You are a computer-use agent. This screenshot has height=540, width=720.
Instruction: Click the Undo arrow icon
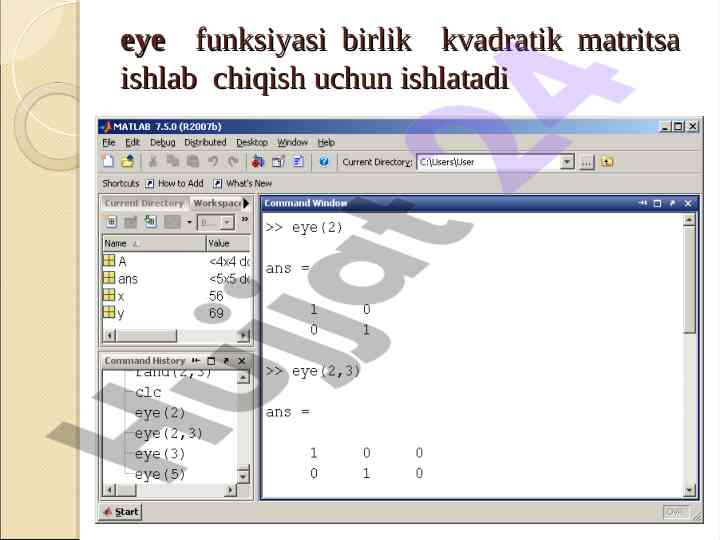213,162
